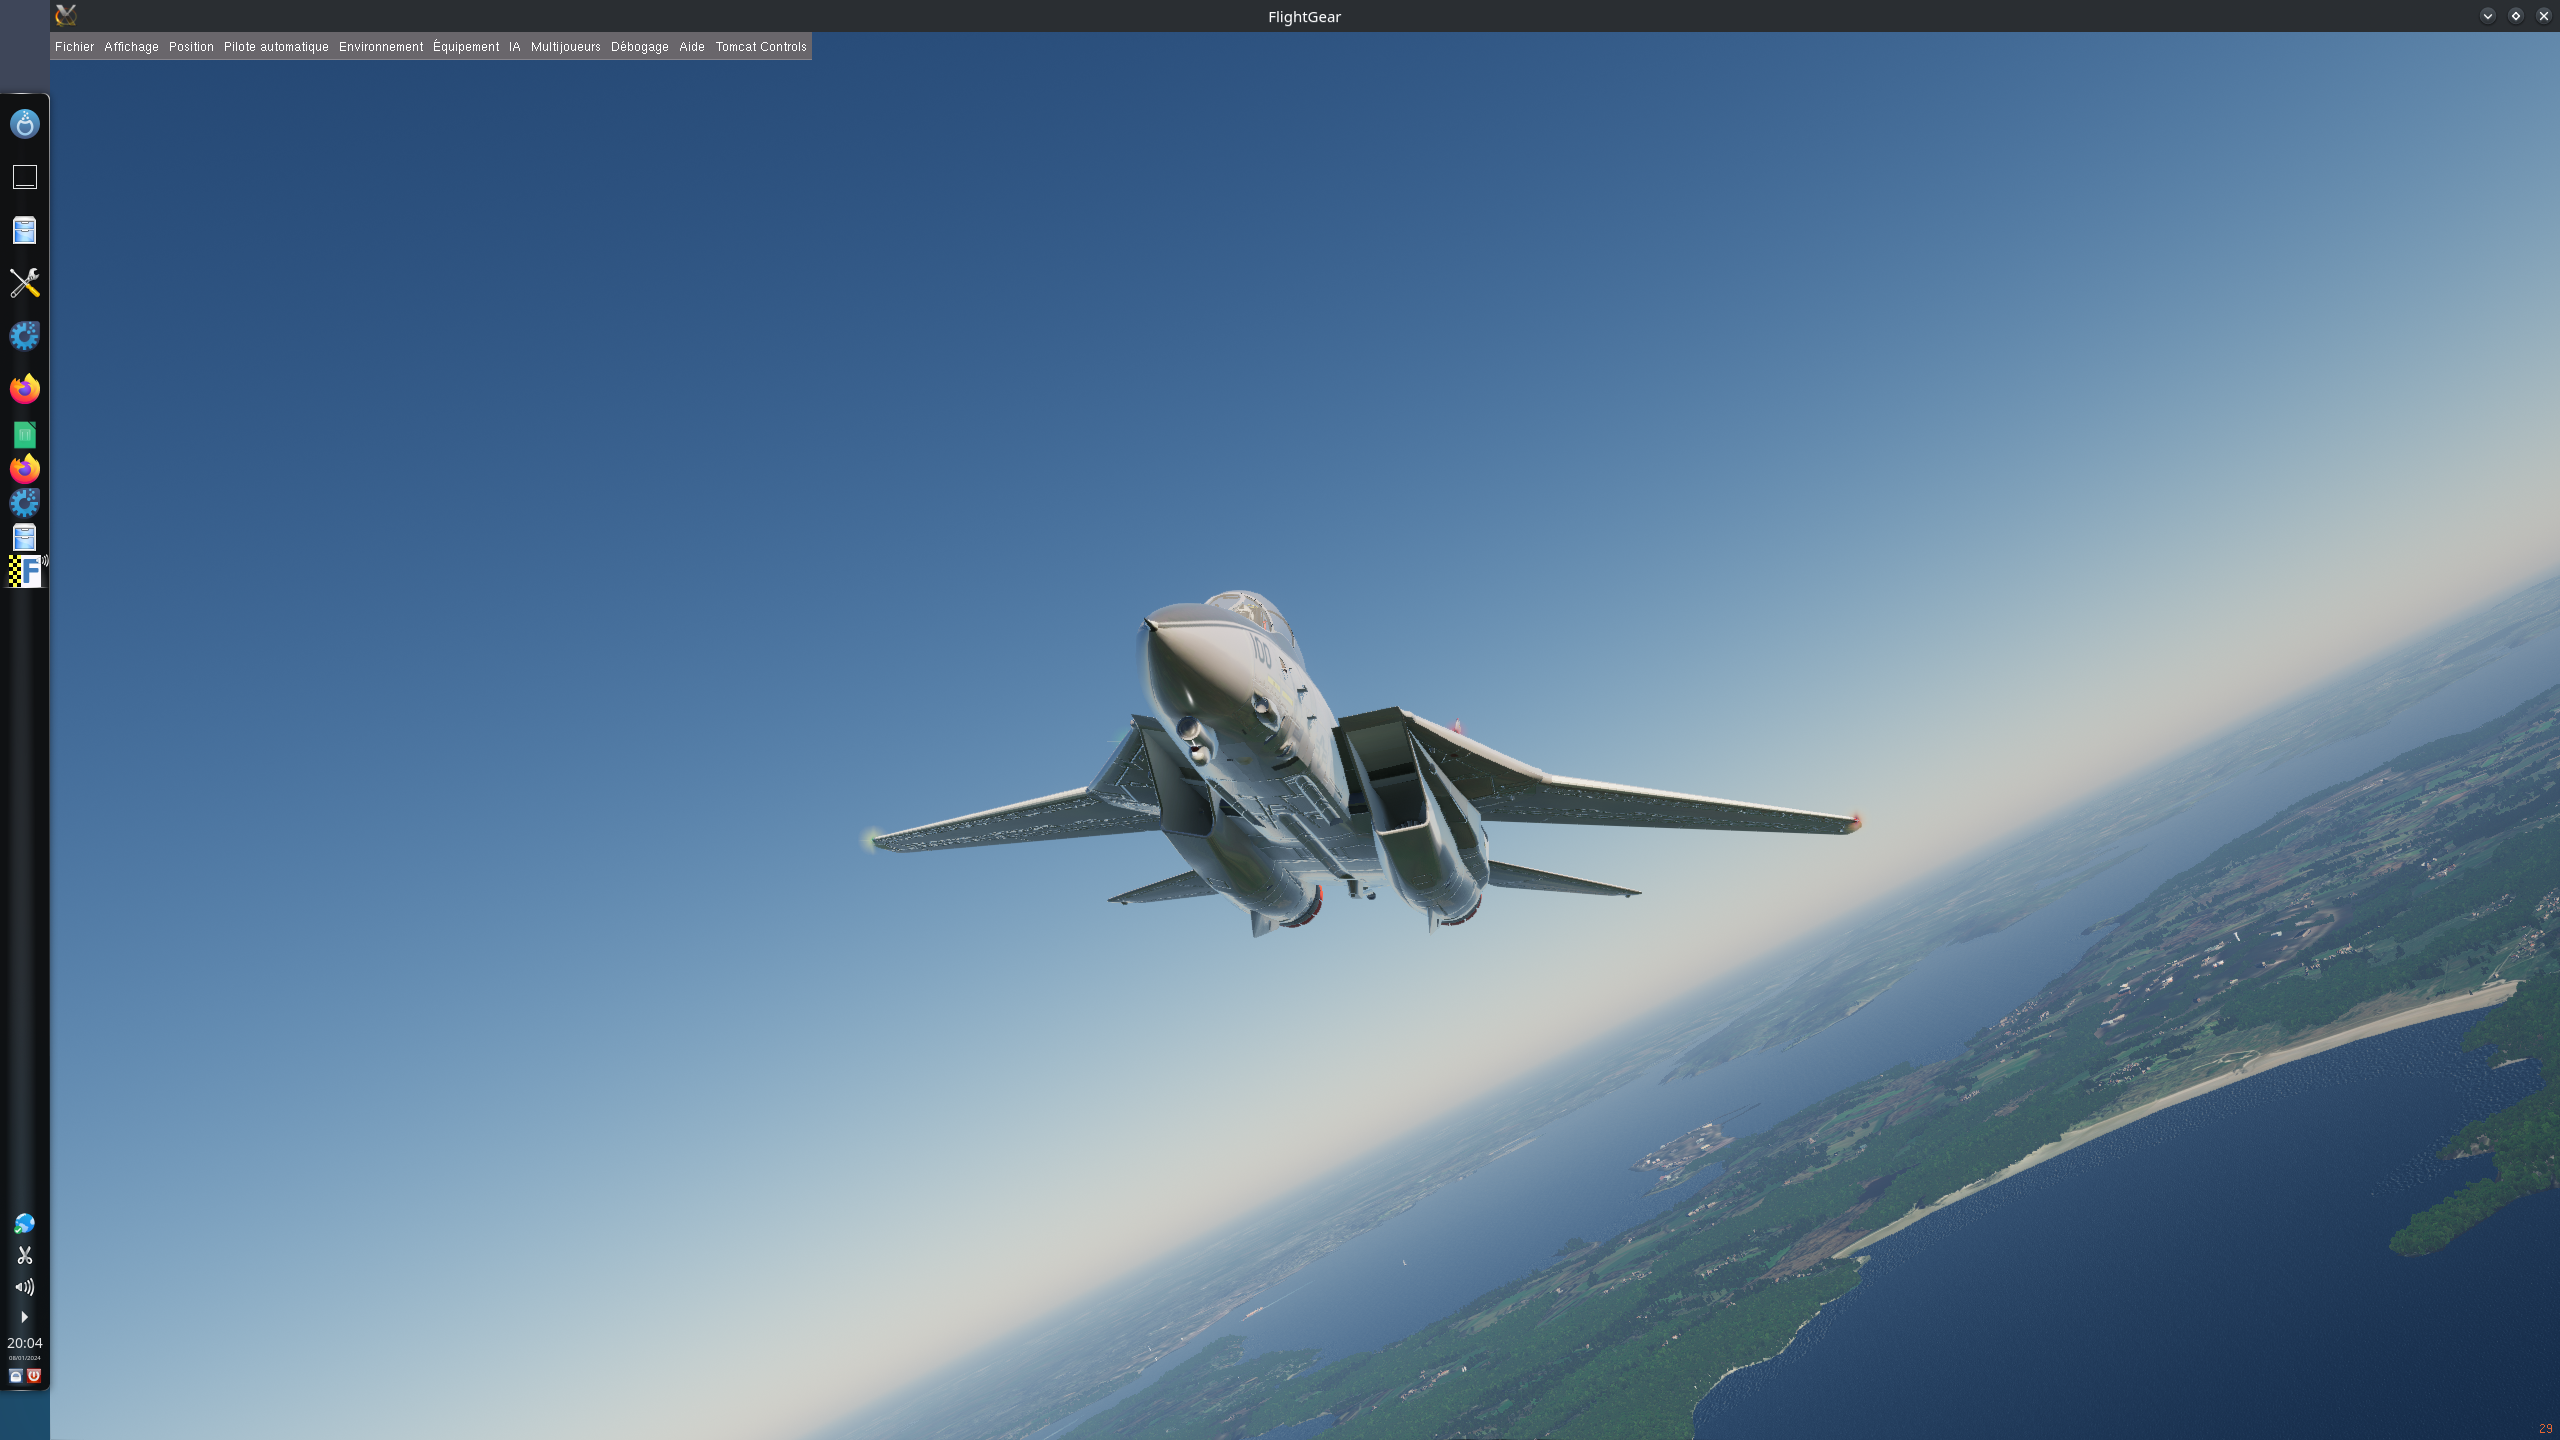Expand hidden tray icons with the arrow
2560x1440 pixels.
[x=24, y=1317]
